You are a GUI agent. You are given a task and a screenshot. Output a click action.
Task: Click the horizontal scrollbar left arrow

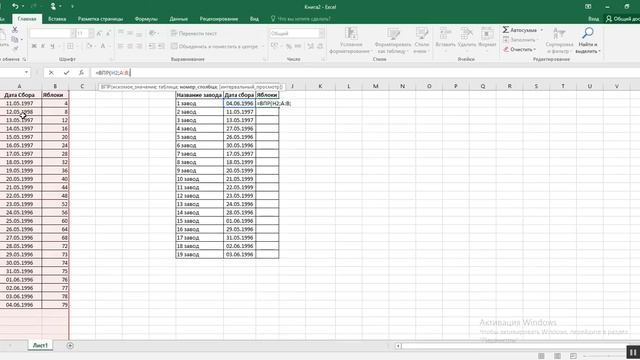click(x=398, y=346)
